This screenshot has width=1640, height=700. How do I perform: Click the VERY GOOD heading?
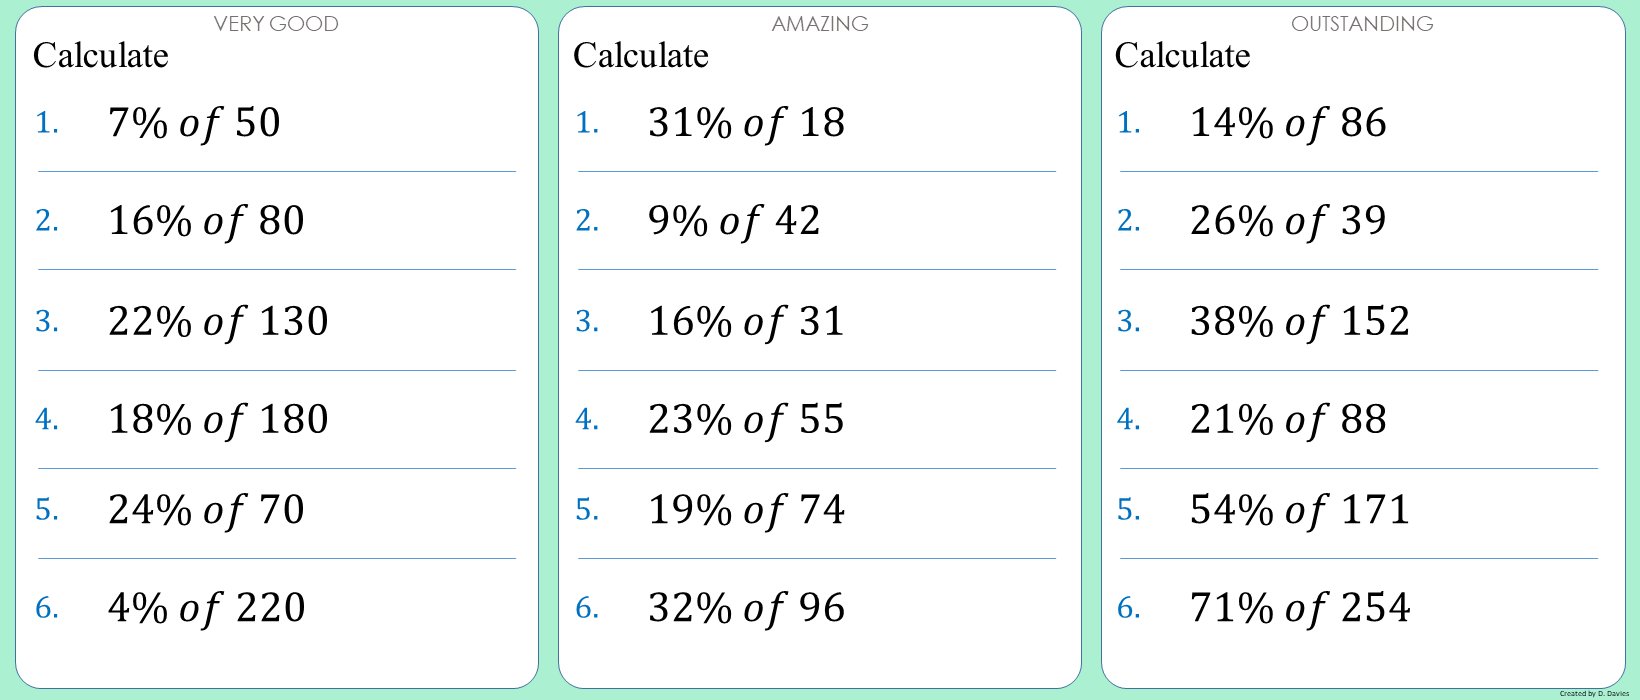click(276, 24)
